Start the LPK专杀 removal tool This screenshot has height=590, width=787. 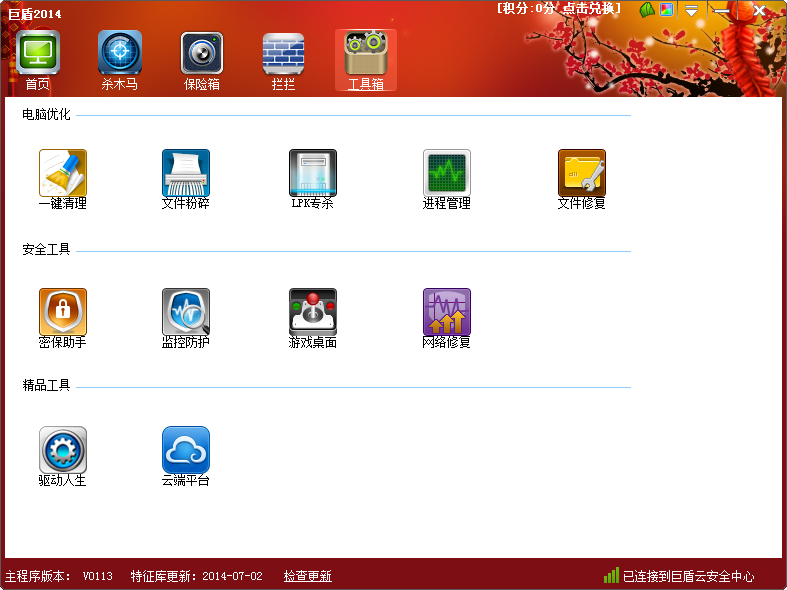point(313,180)
